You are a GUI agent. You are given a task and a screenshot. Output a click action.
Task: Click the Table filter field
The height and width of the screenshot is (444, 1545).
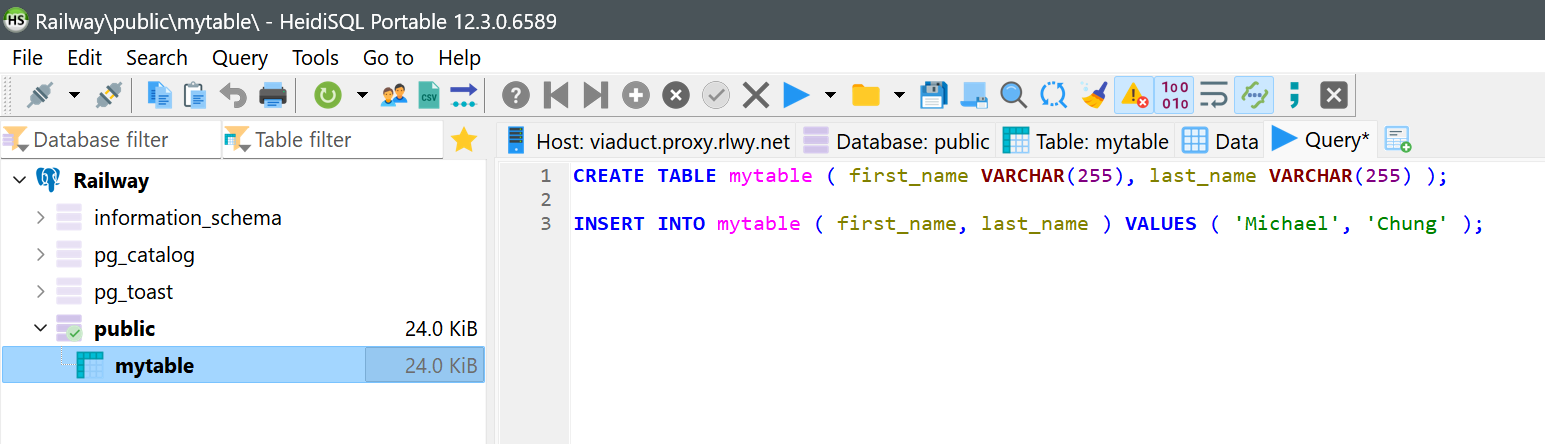coord(332,140)
